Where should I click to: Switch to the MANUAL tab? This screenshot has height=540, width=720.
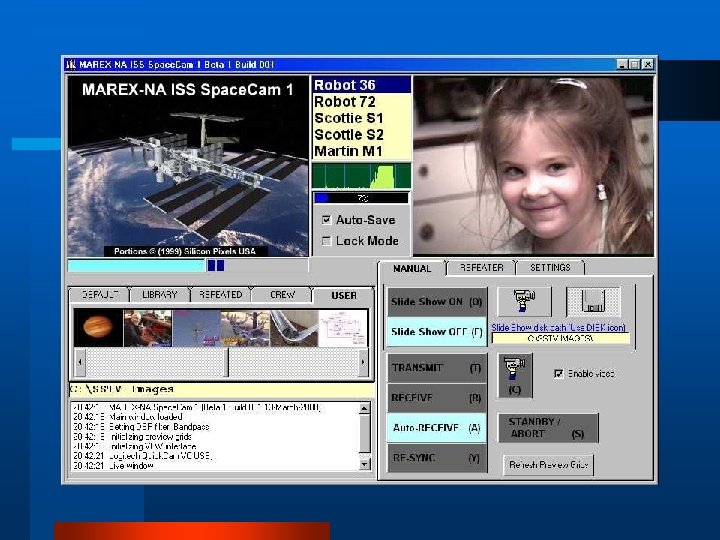[412, 268]
